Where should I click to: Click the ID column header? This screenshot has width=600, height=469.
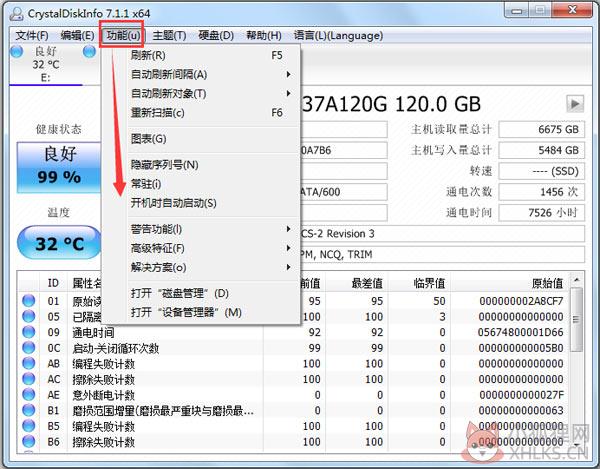click(53, 283)
